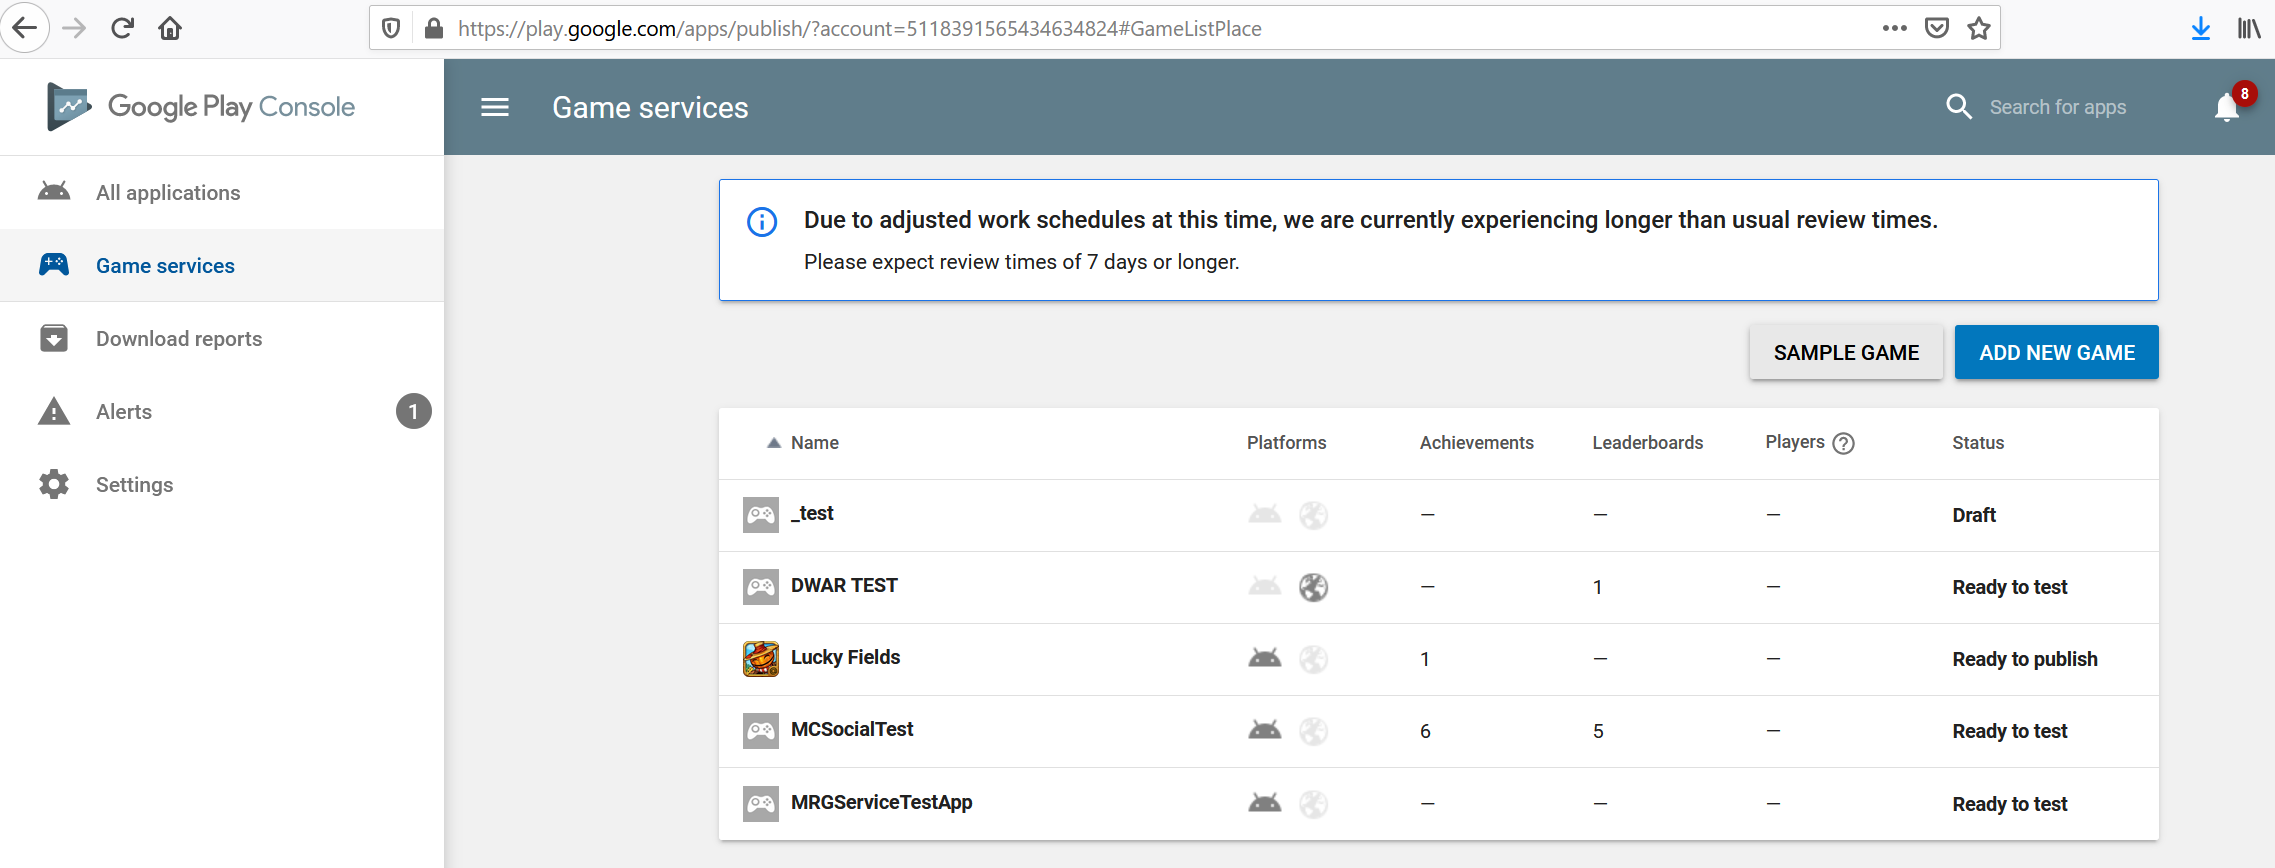2275x868 pixels.
Task: Open the MCSocialTest game entry
Action: [x=852, y=729]
